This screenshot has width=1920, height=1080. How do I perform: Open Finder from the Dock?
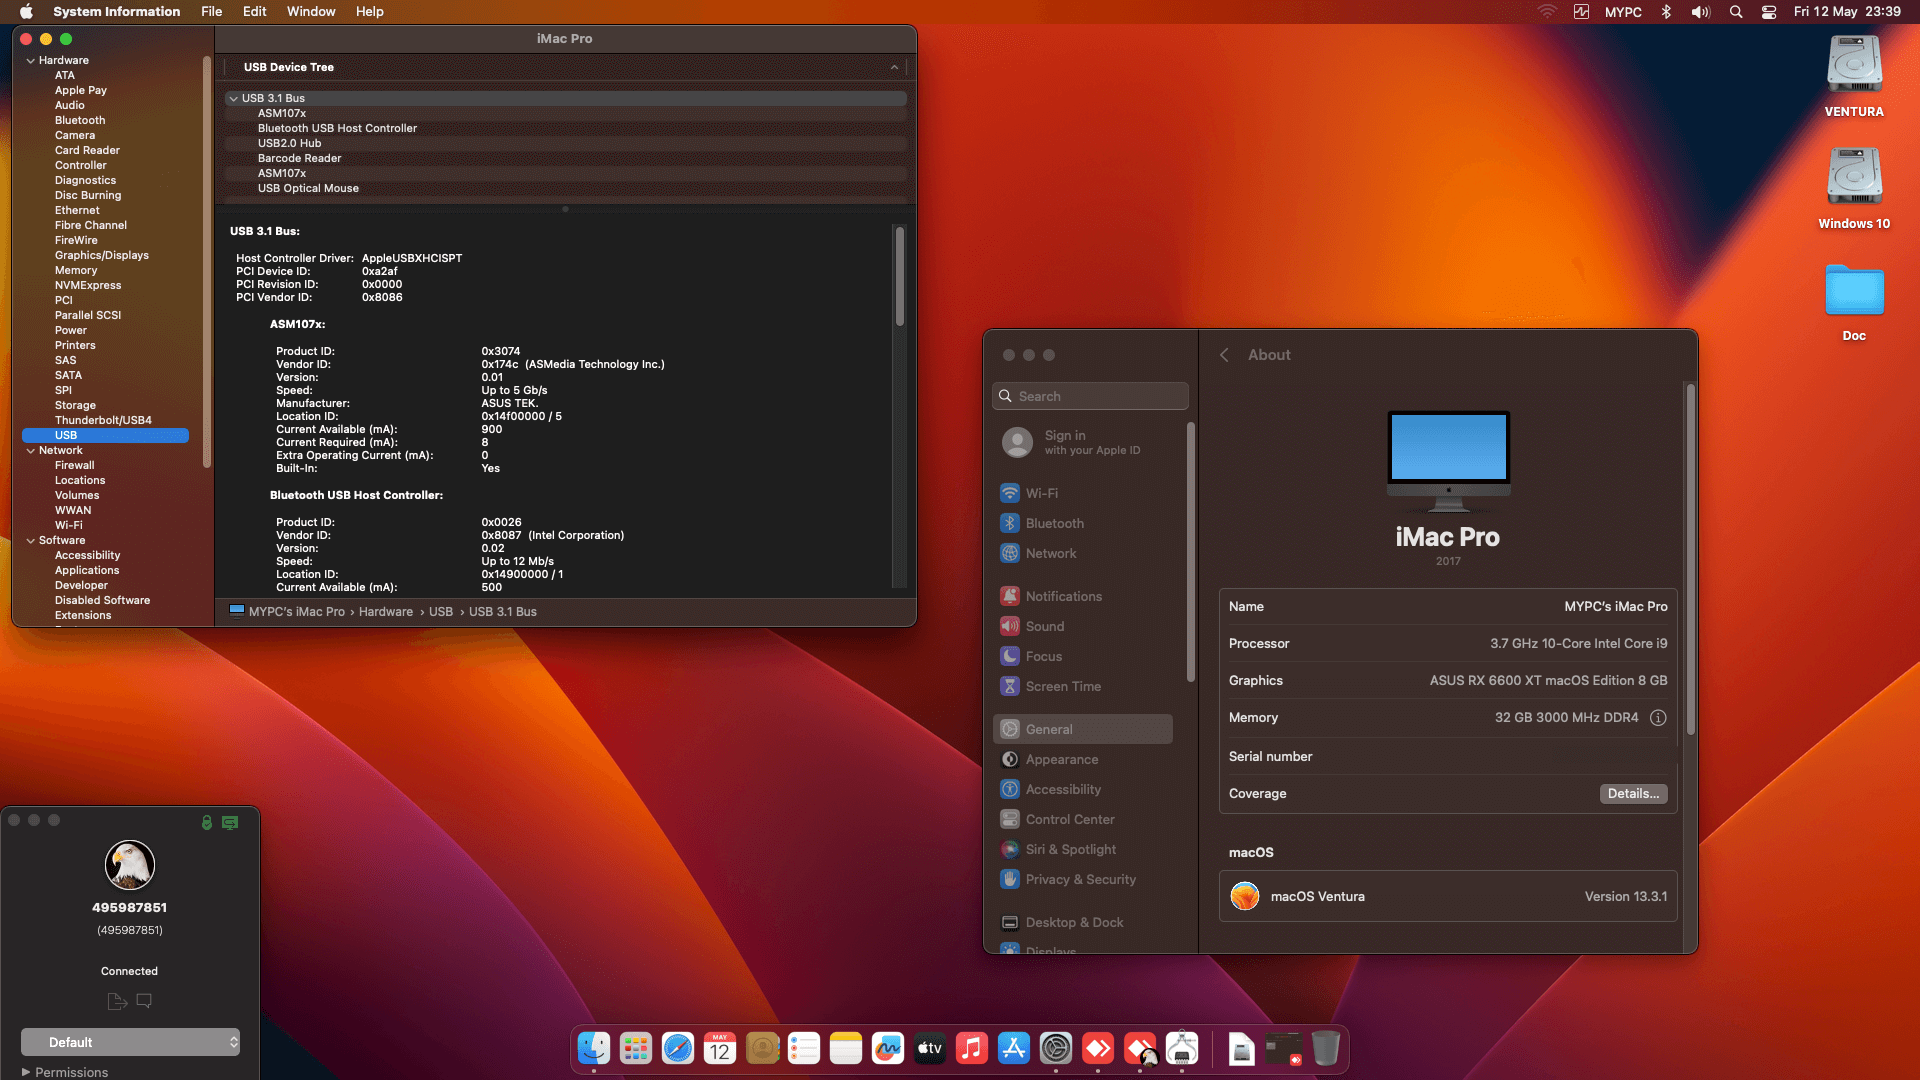coord(594,1048)
